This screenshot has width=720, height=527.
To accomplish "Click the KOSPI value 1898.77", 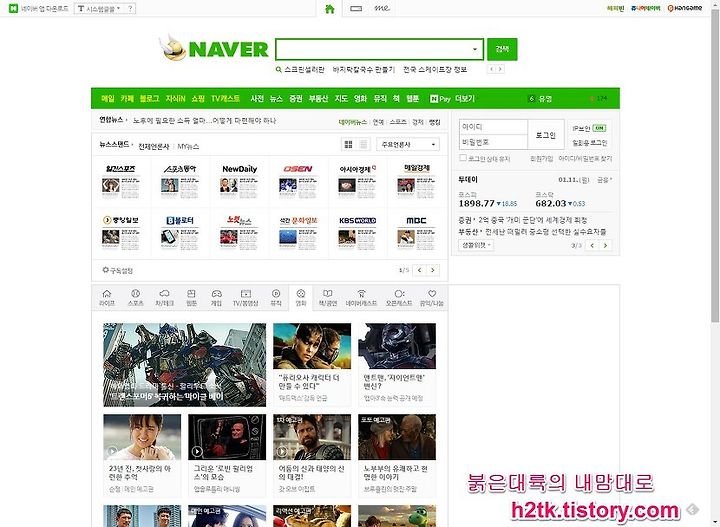I will point(477,203).
